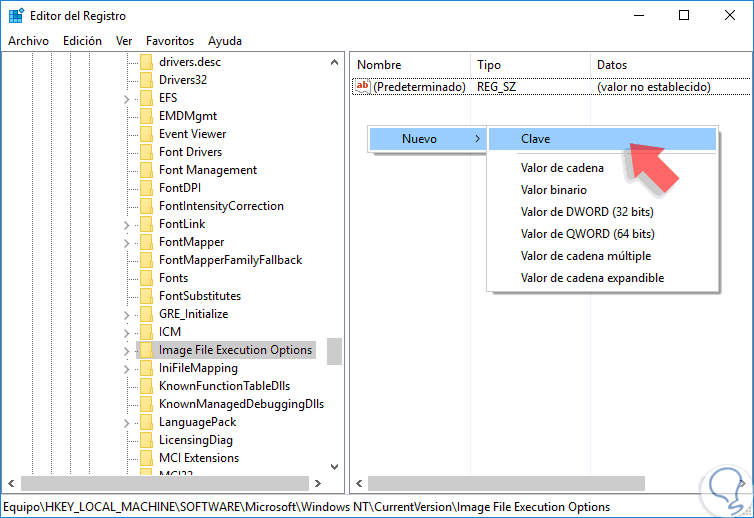Open the Archivo menu

pos(28,41)
